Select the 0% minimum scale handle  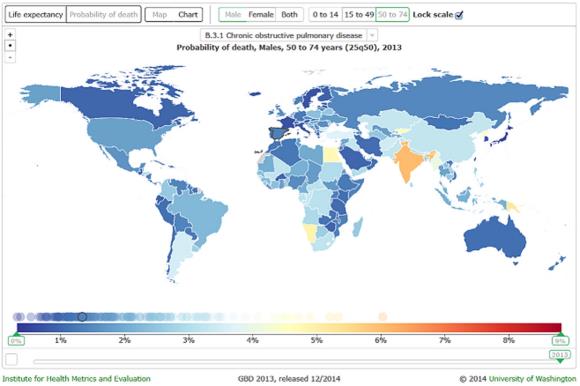click(x=16, y=341)
